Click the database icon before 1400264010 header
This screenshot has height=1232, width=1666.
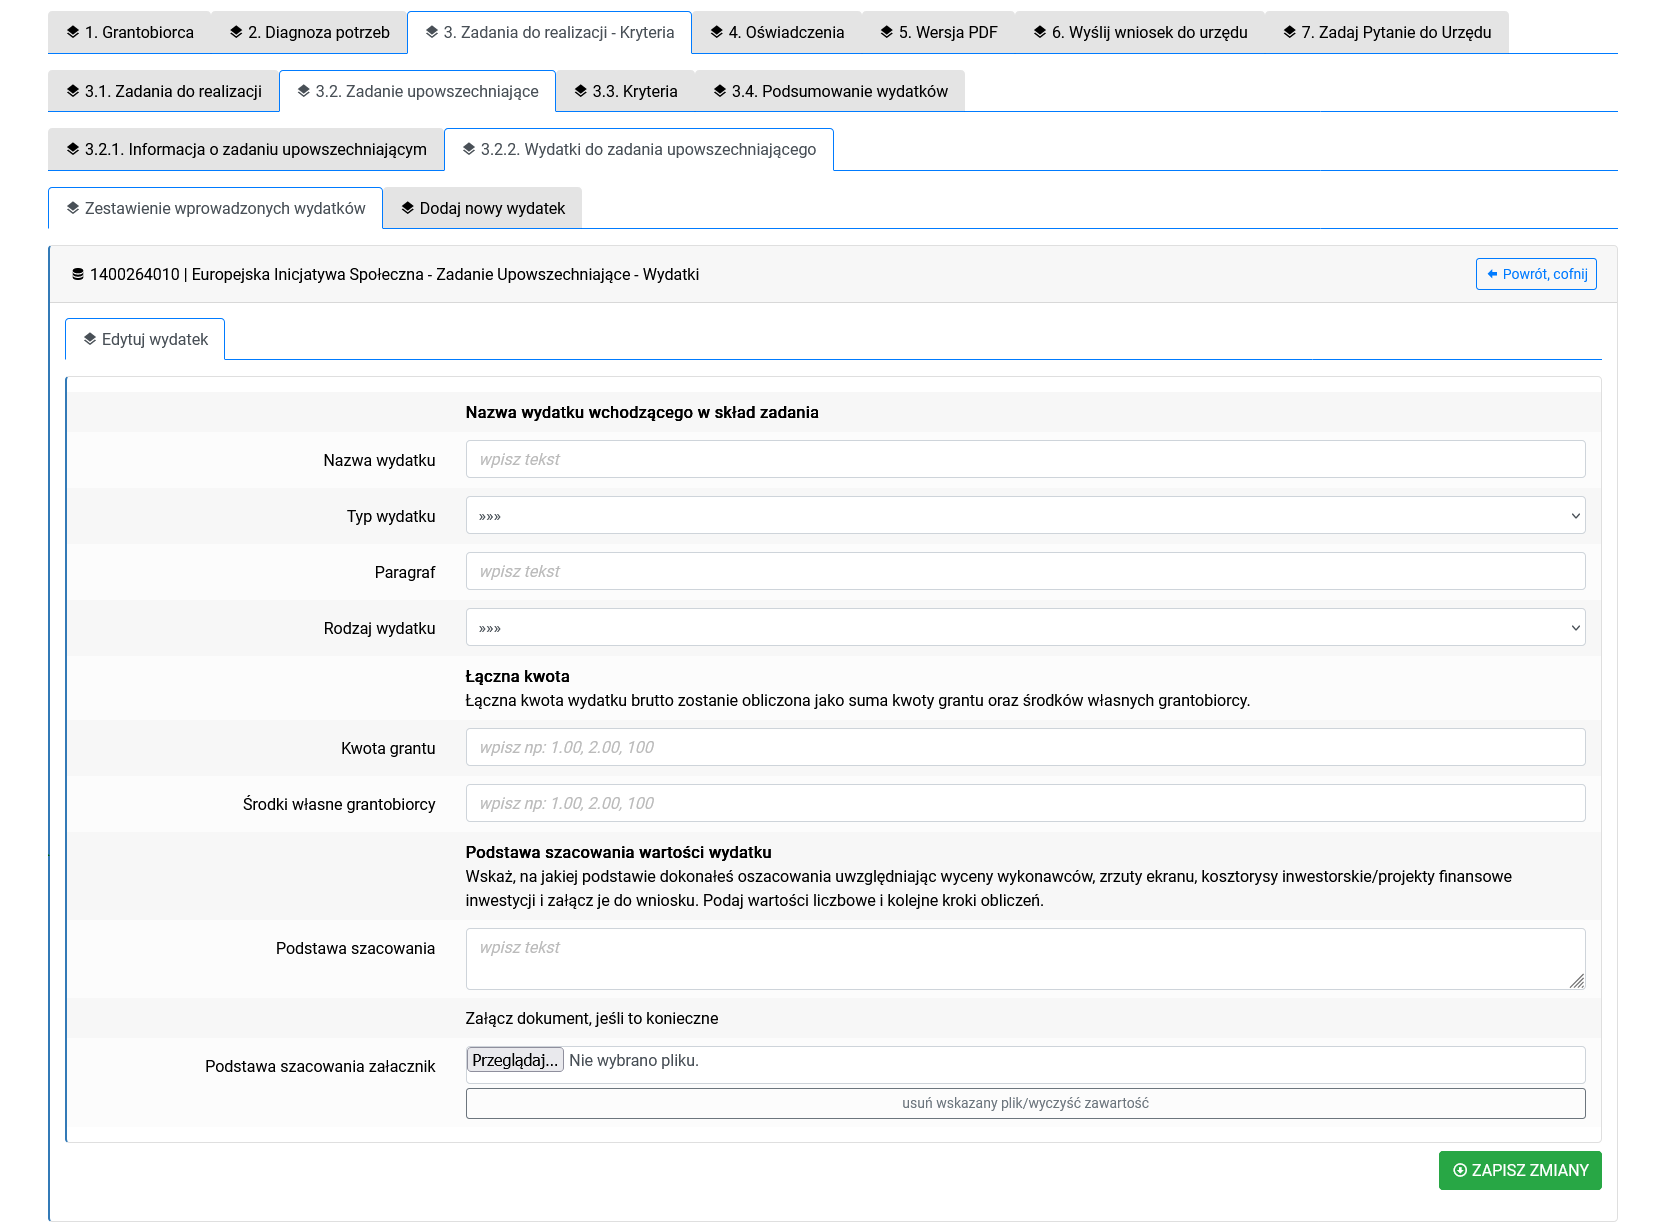click(x=78, y=274)
